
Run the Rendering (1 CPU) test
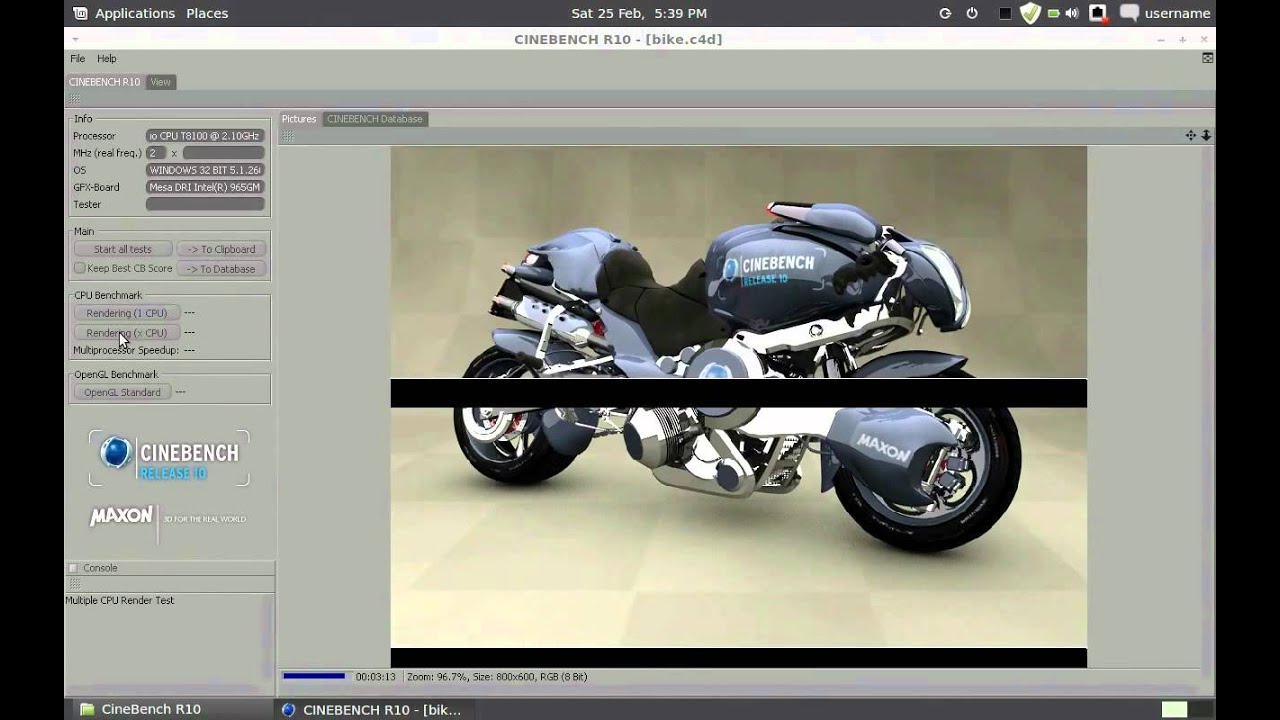point(127,313)
